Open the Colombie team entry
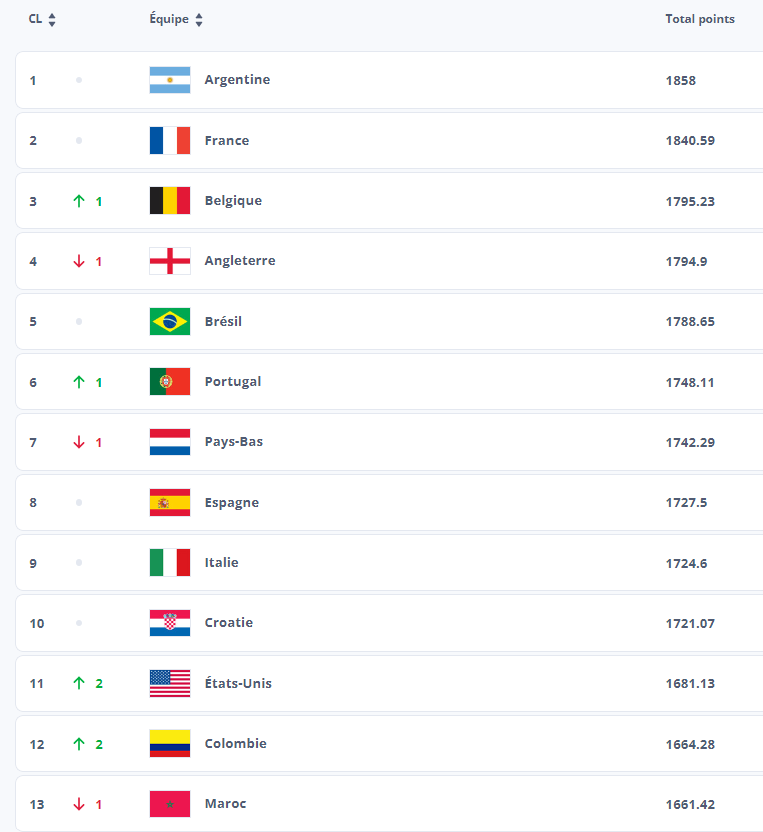 point(236,743)
